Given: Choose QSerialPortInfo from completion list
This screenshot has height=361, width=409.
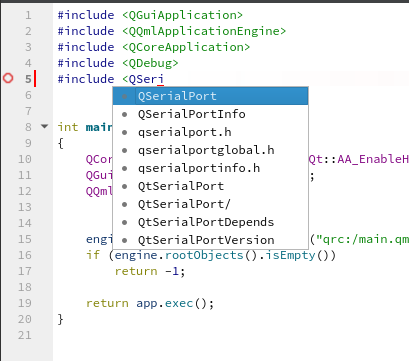Looking at the screenshot, I should 210,114.
